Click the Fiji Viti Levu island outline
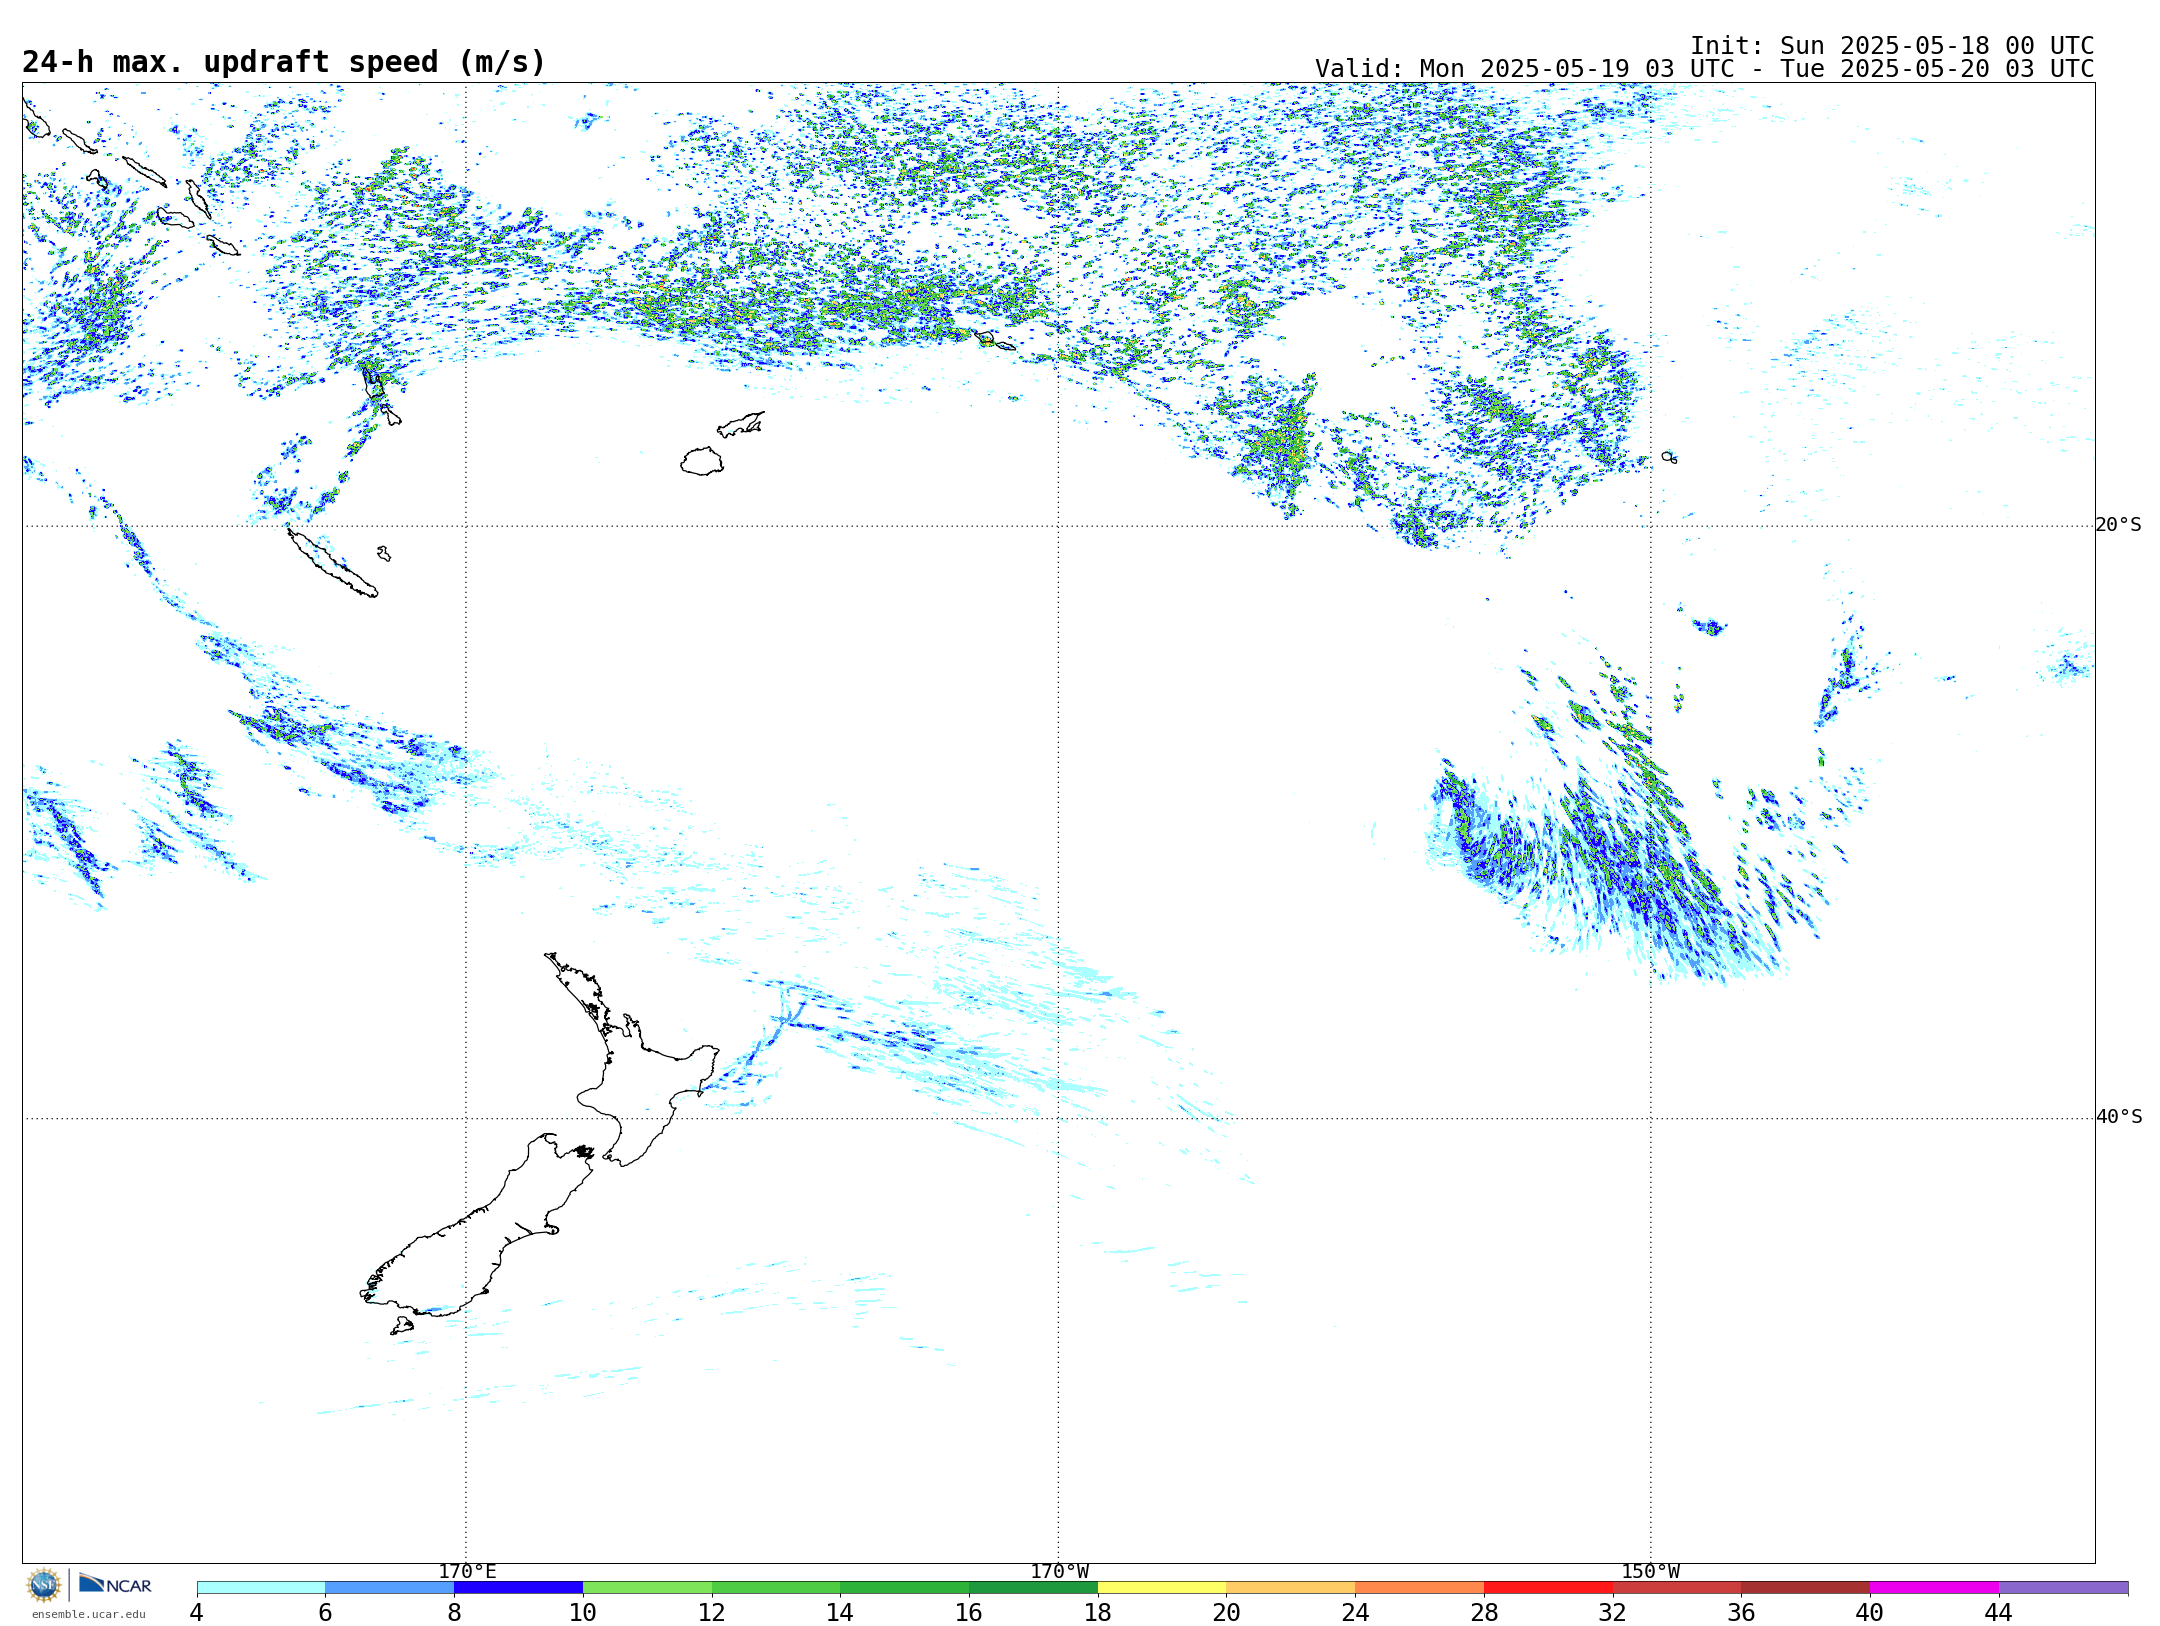The height and width of the screenshot is (1626, 2160). (702, 461)
